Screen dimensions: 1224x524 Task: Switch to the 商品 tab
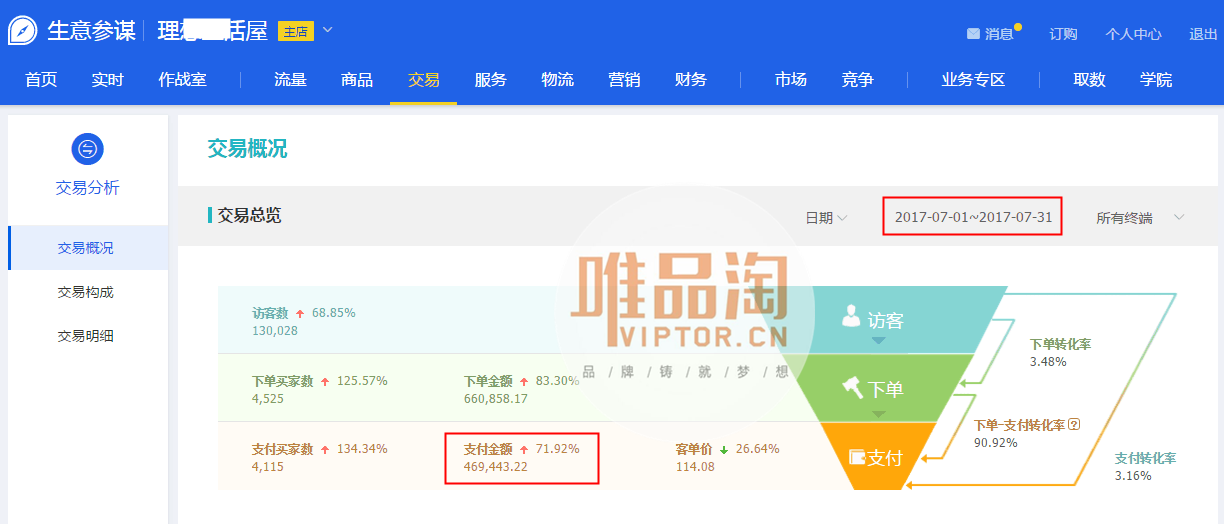(x=357, y=80)
